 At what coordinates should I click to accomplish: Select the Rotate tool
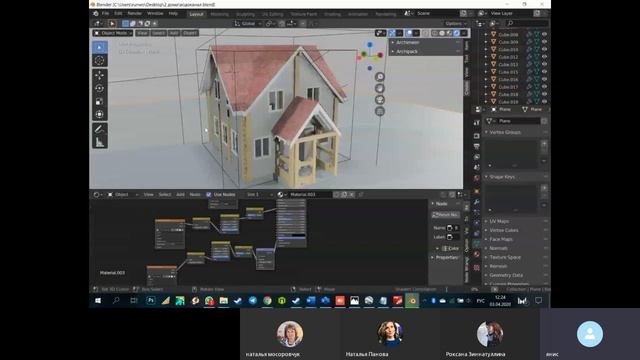100,88
